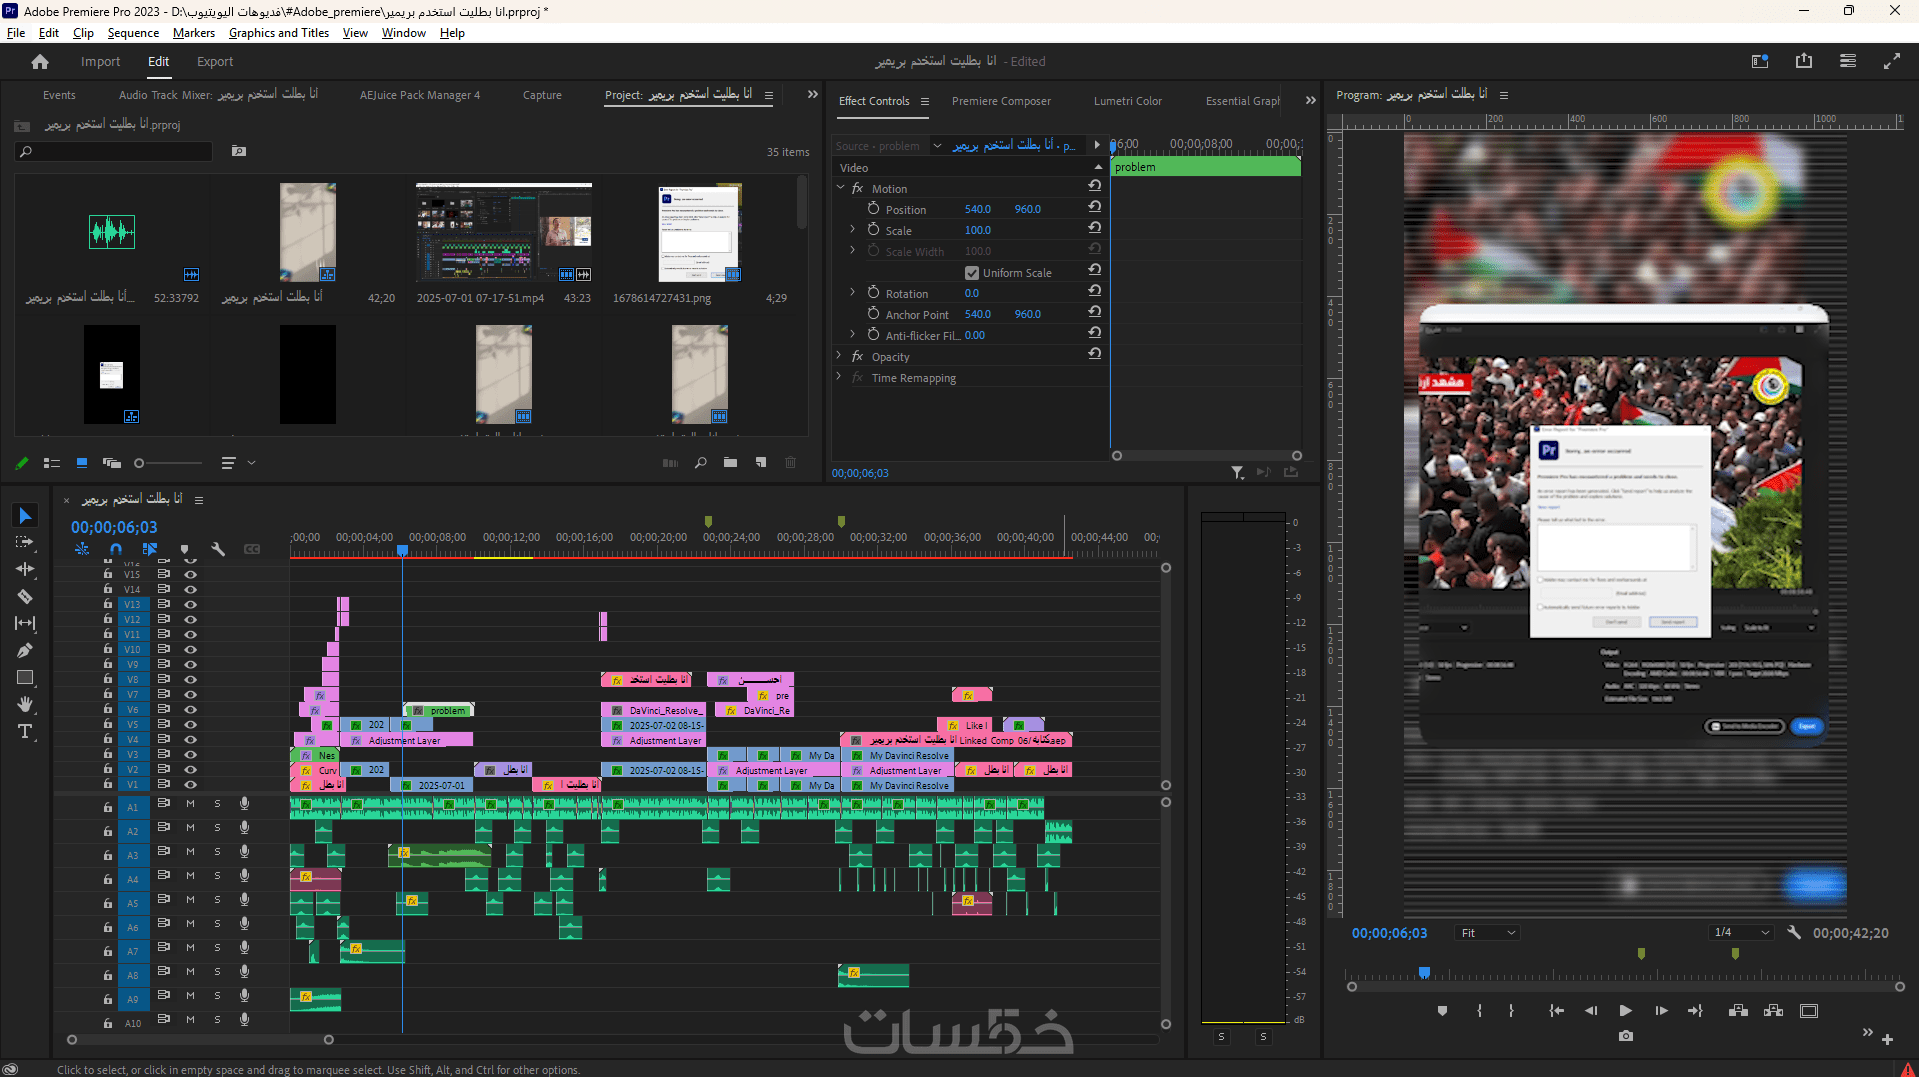Viewport: 1919px width, 1077px height.
Task: Expand the Opacity effect
Action: [838, 355]
